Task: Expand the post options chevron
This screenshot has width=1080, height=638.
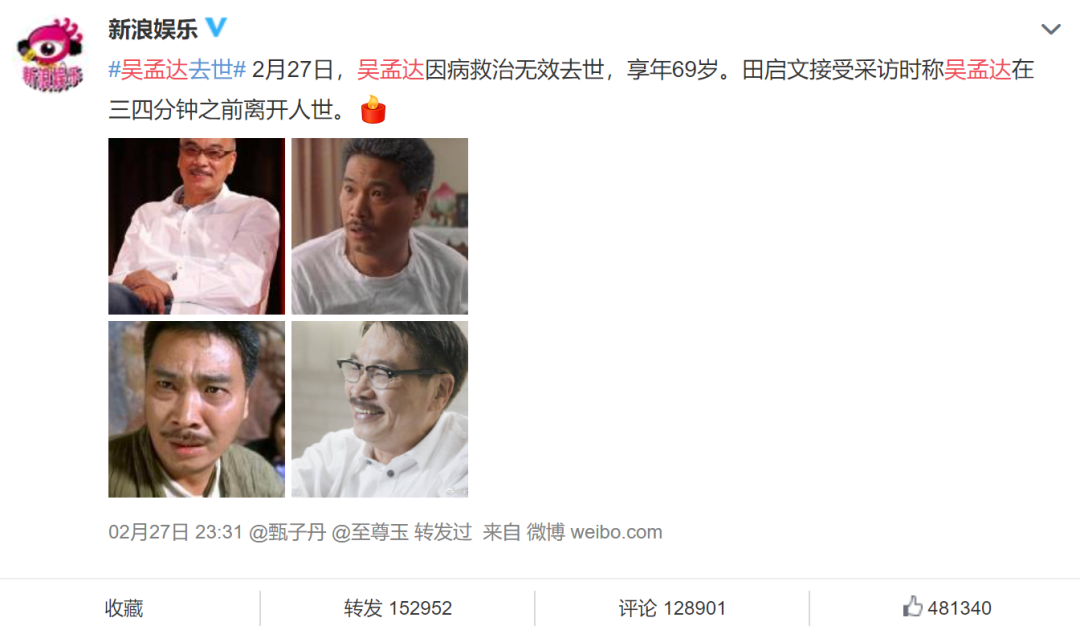Action: 1050,29
